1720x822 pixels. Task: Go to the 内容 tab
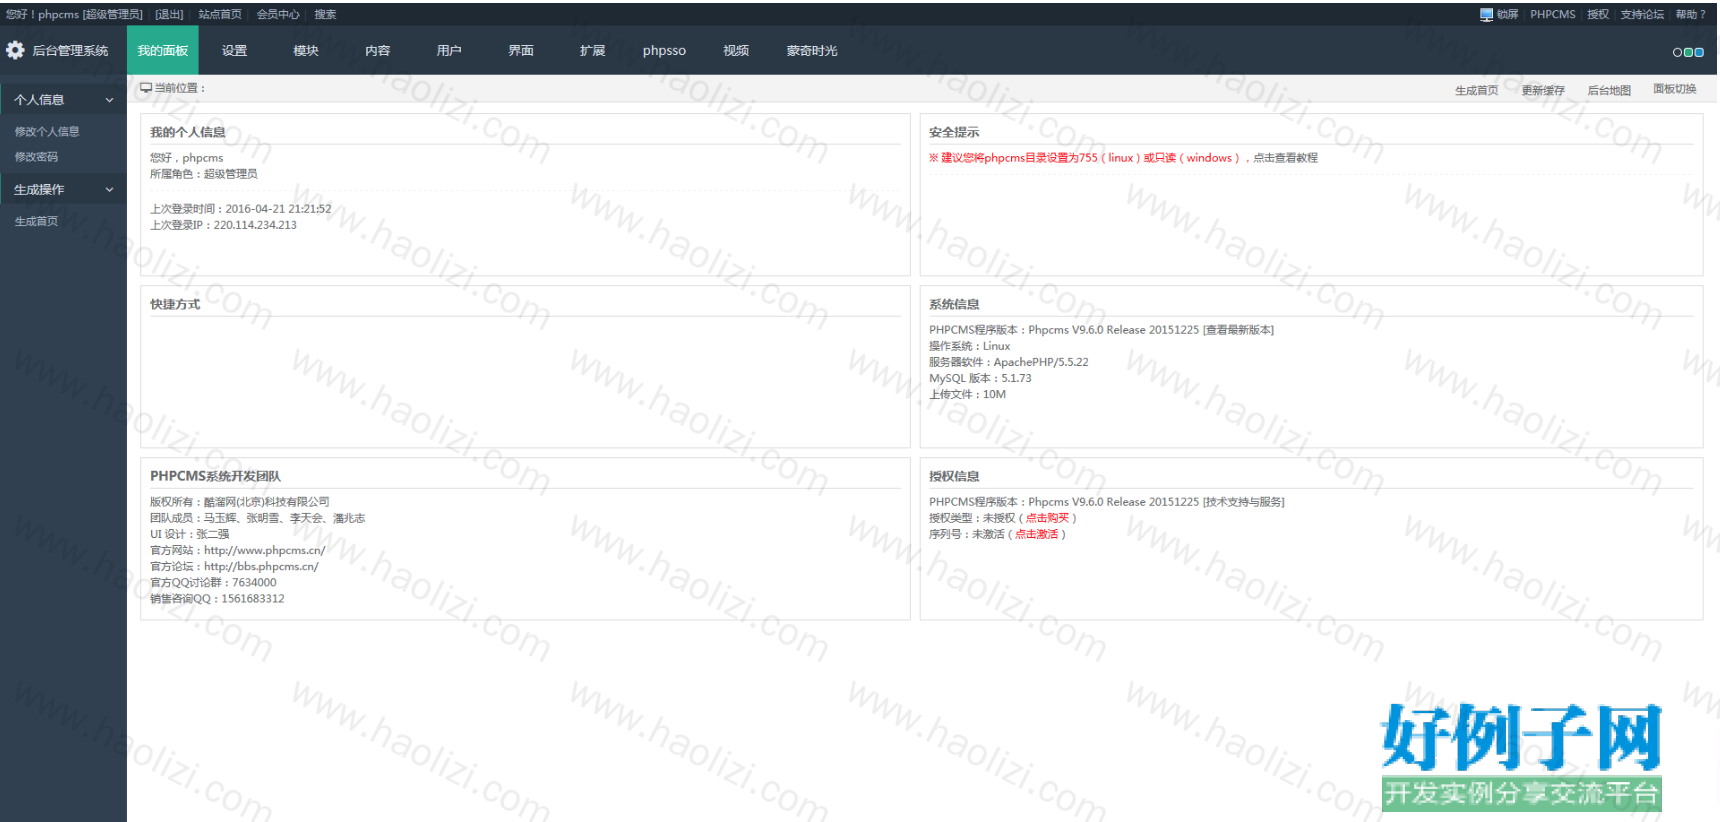click(378, 50)
